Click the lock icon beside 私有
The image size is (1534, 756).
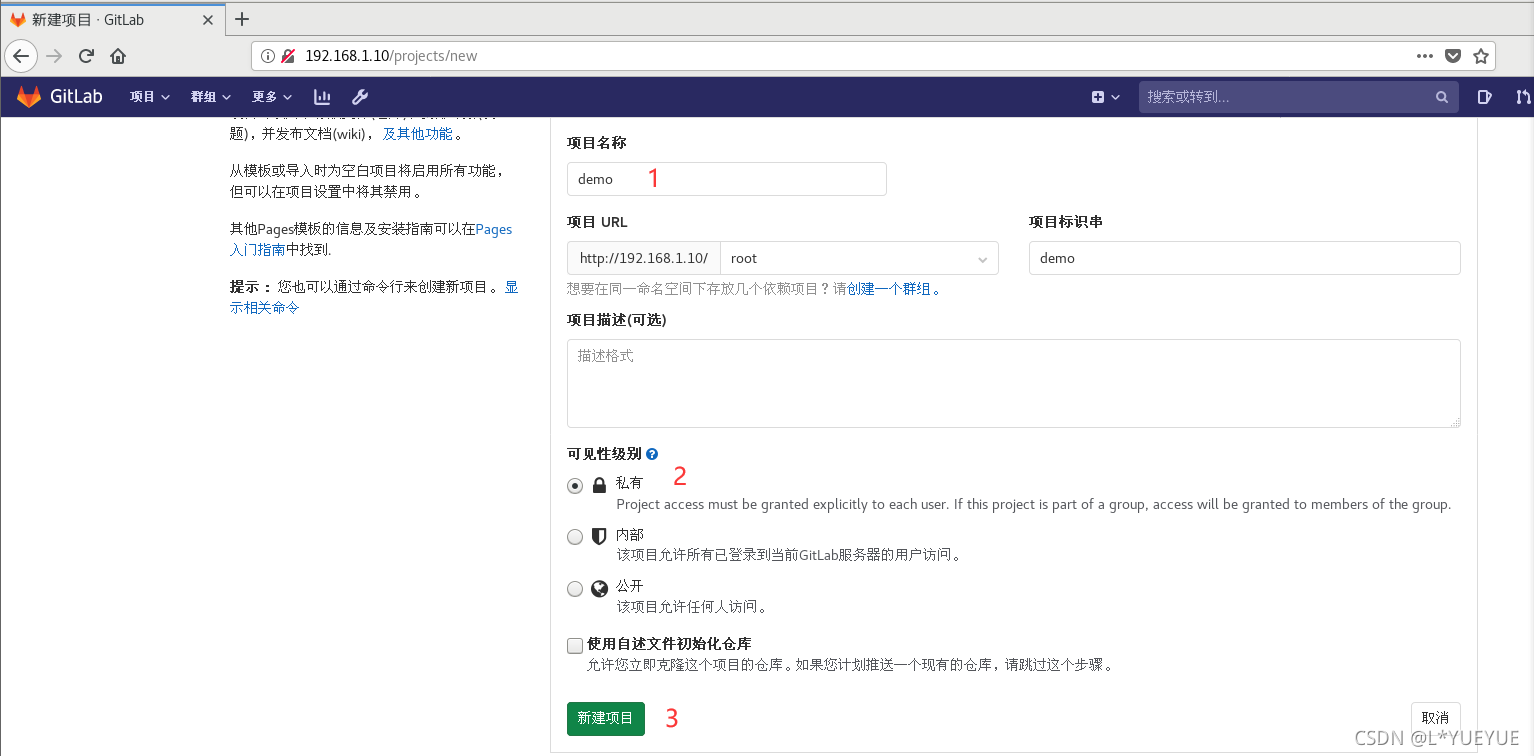pos(599,485)
